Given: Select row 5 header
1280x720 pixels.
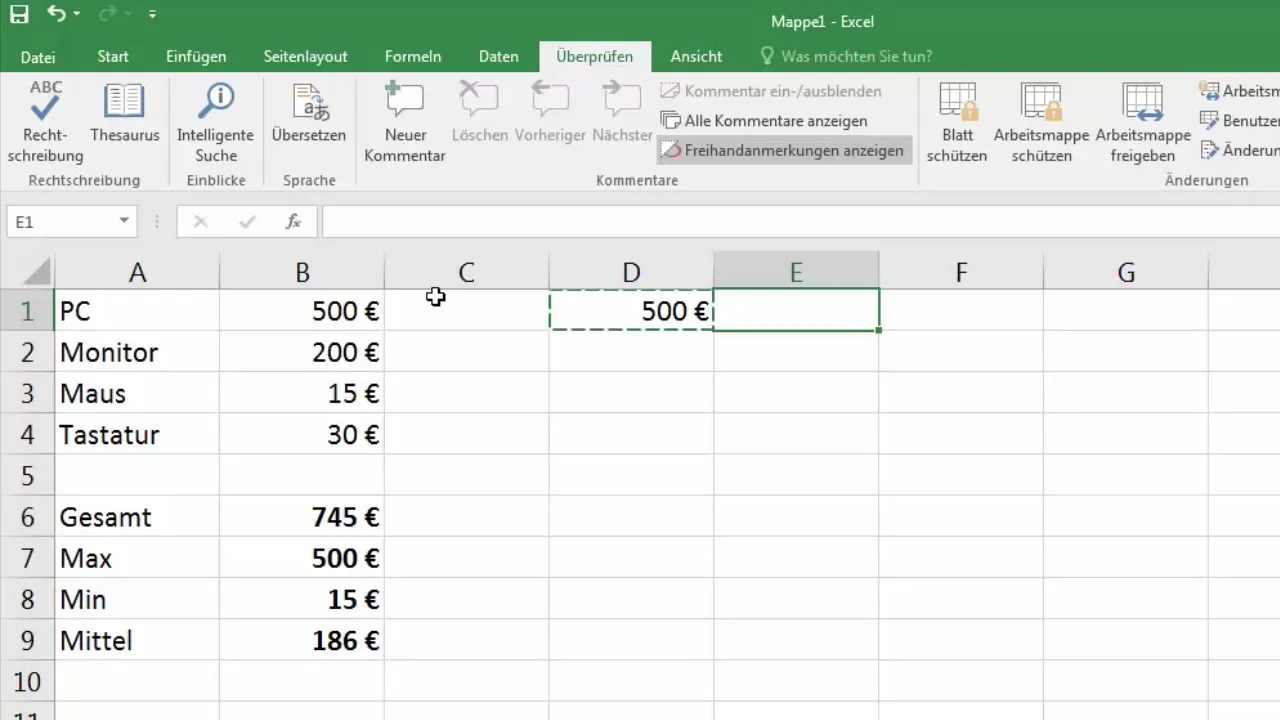Looking at the screenshot, I should 27,475.
